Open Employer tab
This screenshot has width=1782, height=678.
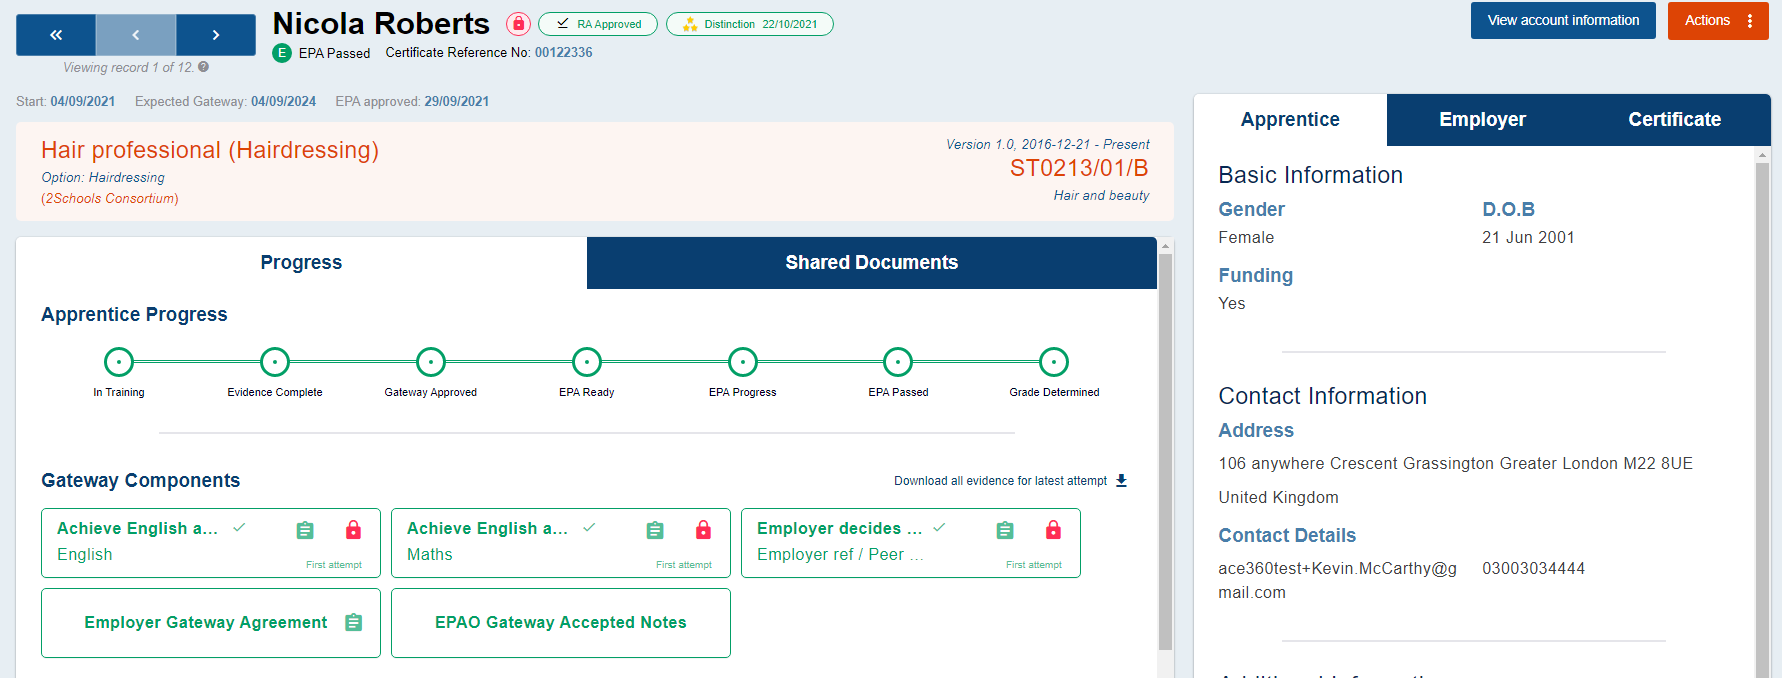[1482, 120]
